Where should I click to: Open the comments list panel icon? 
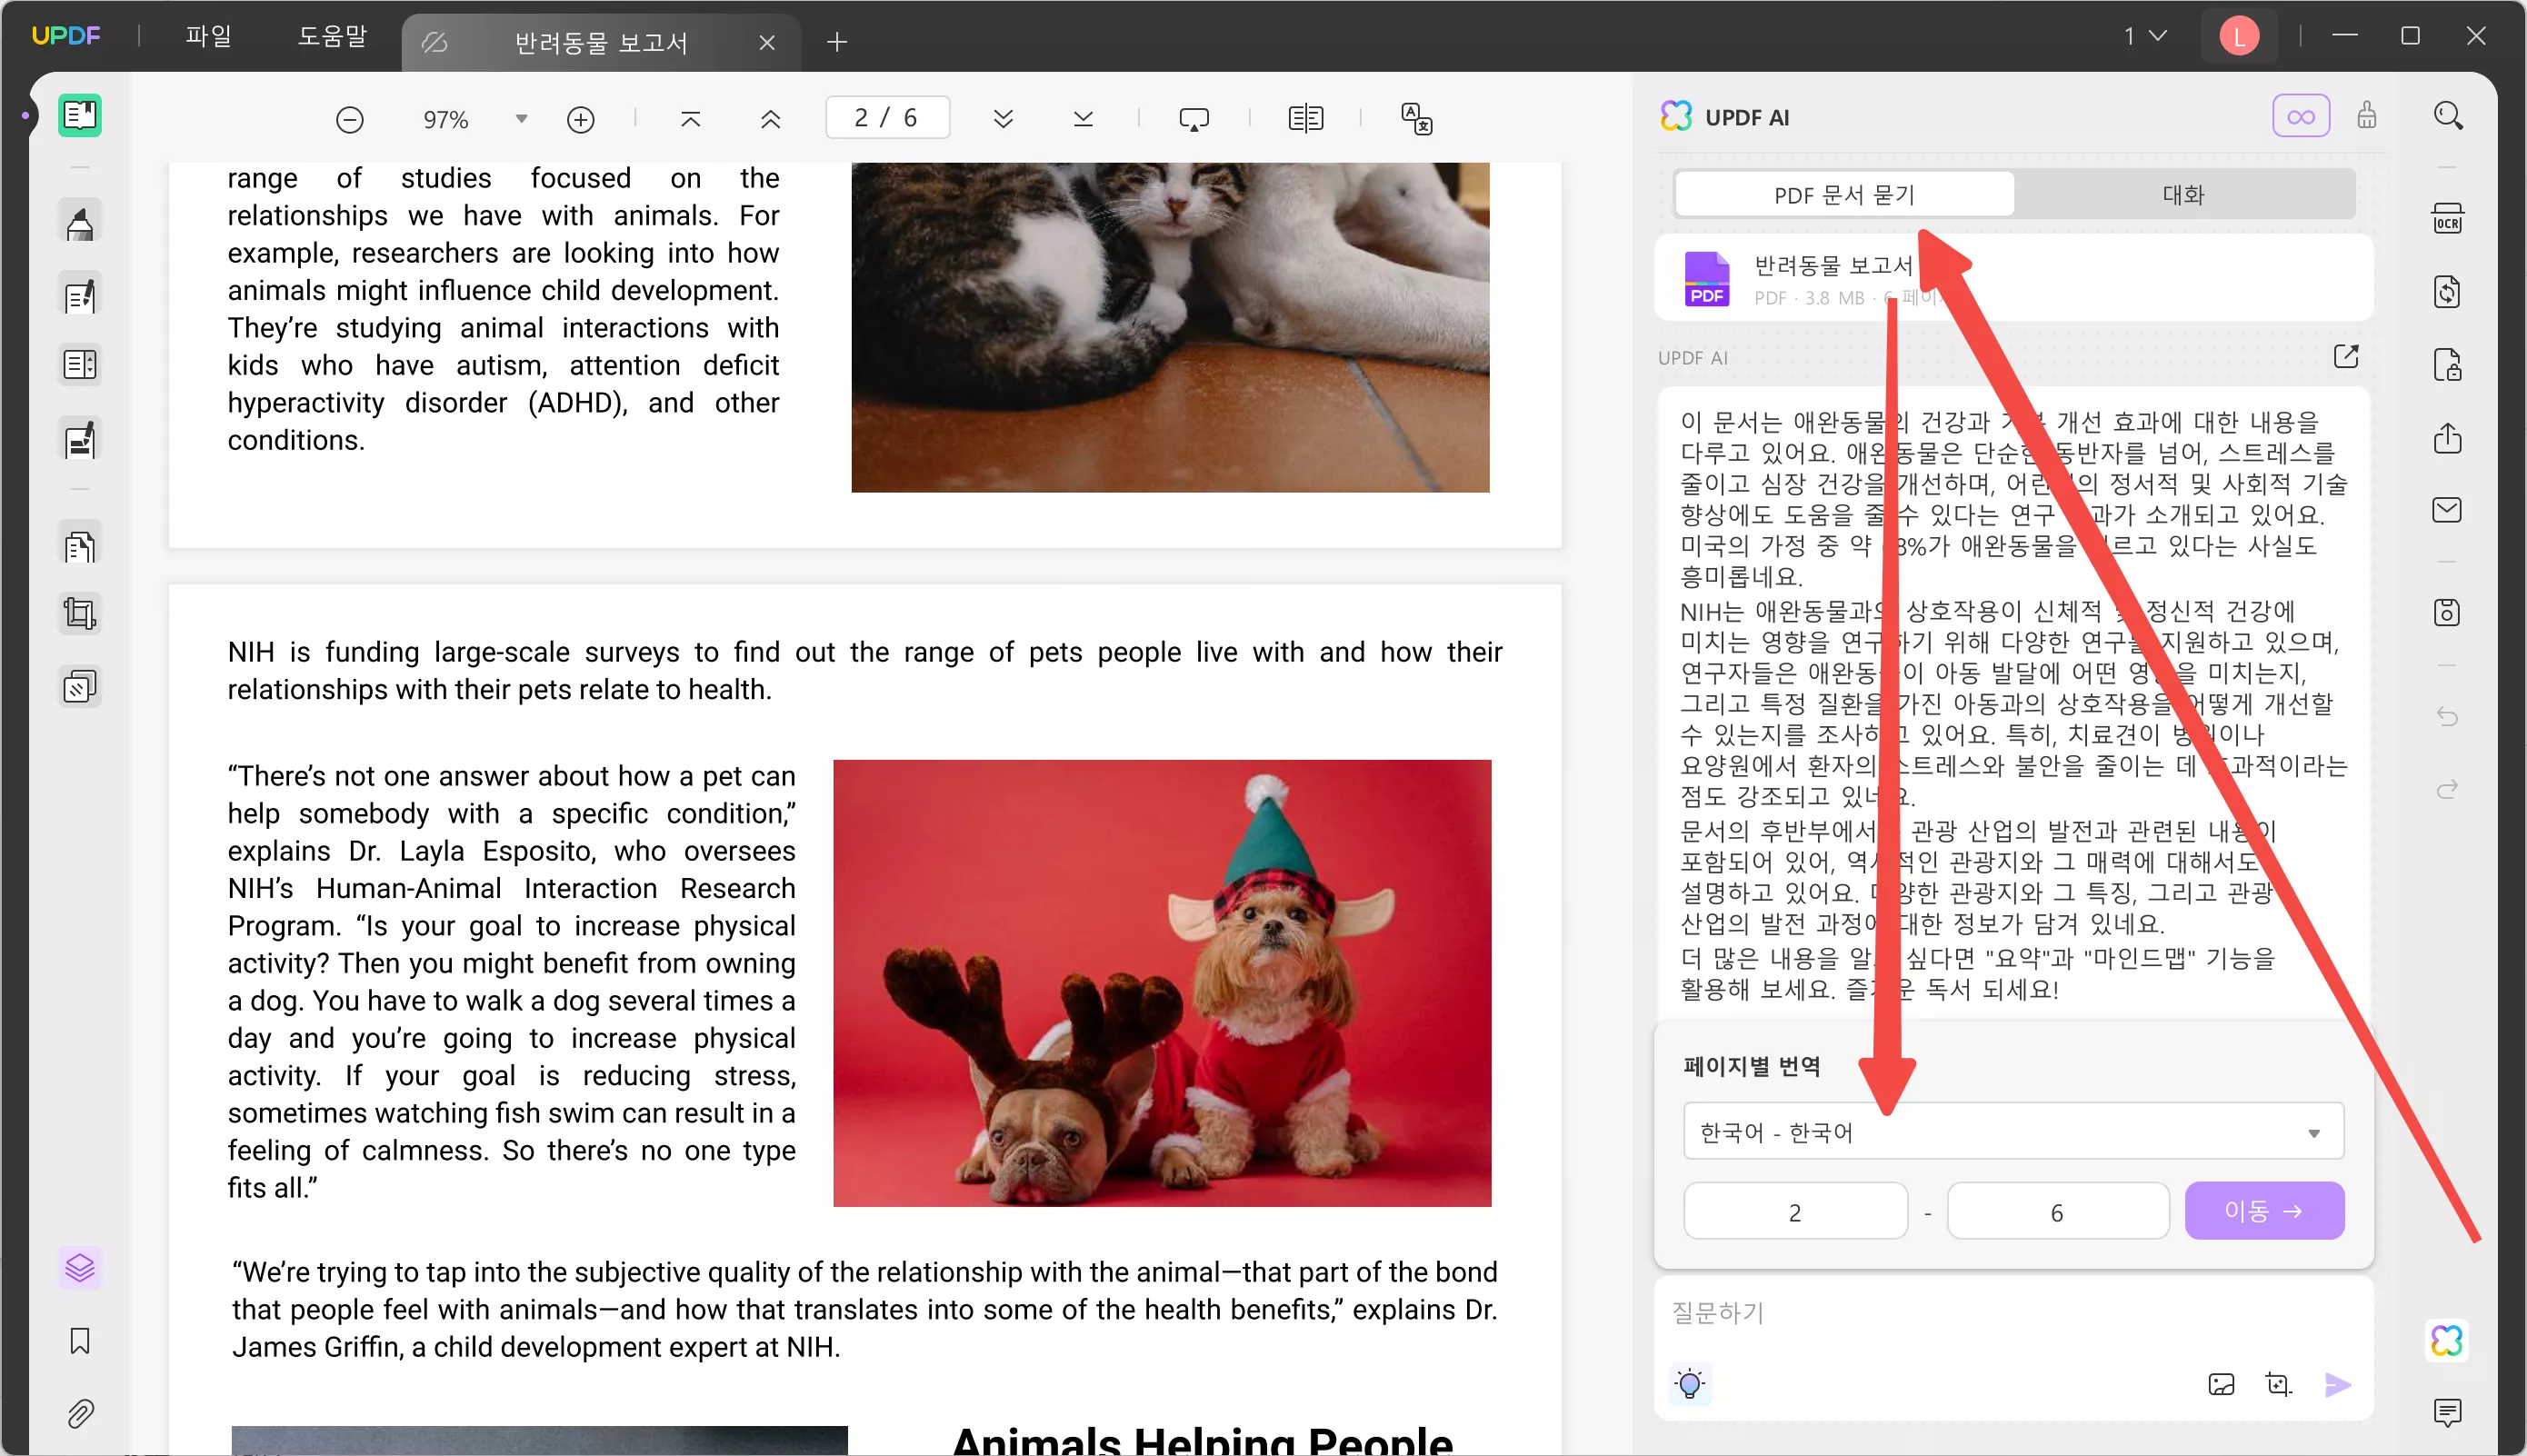[2447, 1412]
